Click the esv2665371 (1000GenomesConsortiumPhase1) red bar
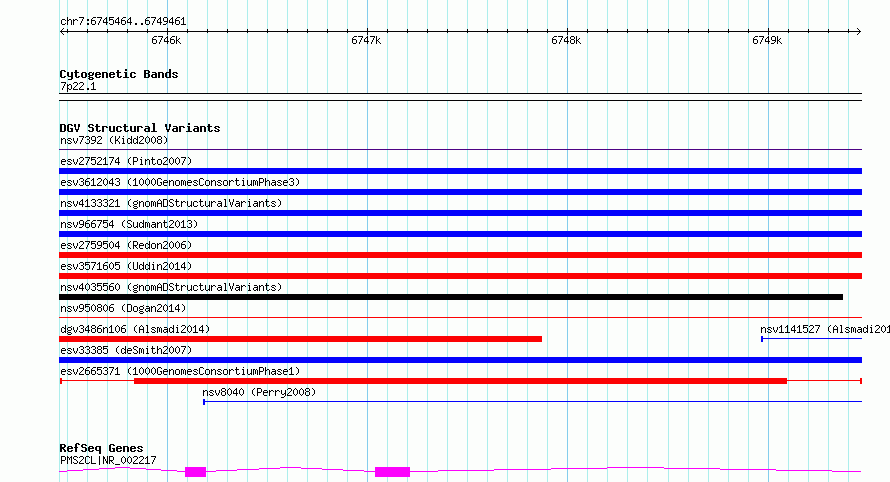The width and height of the screenshot is (890, 482). tap(460, 381)
